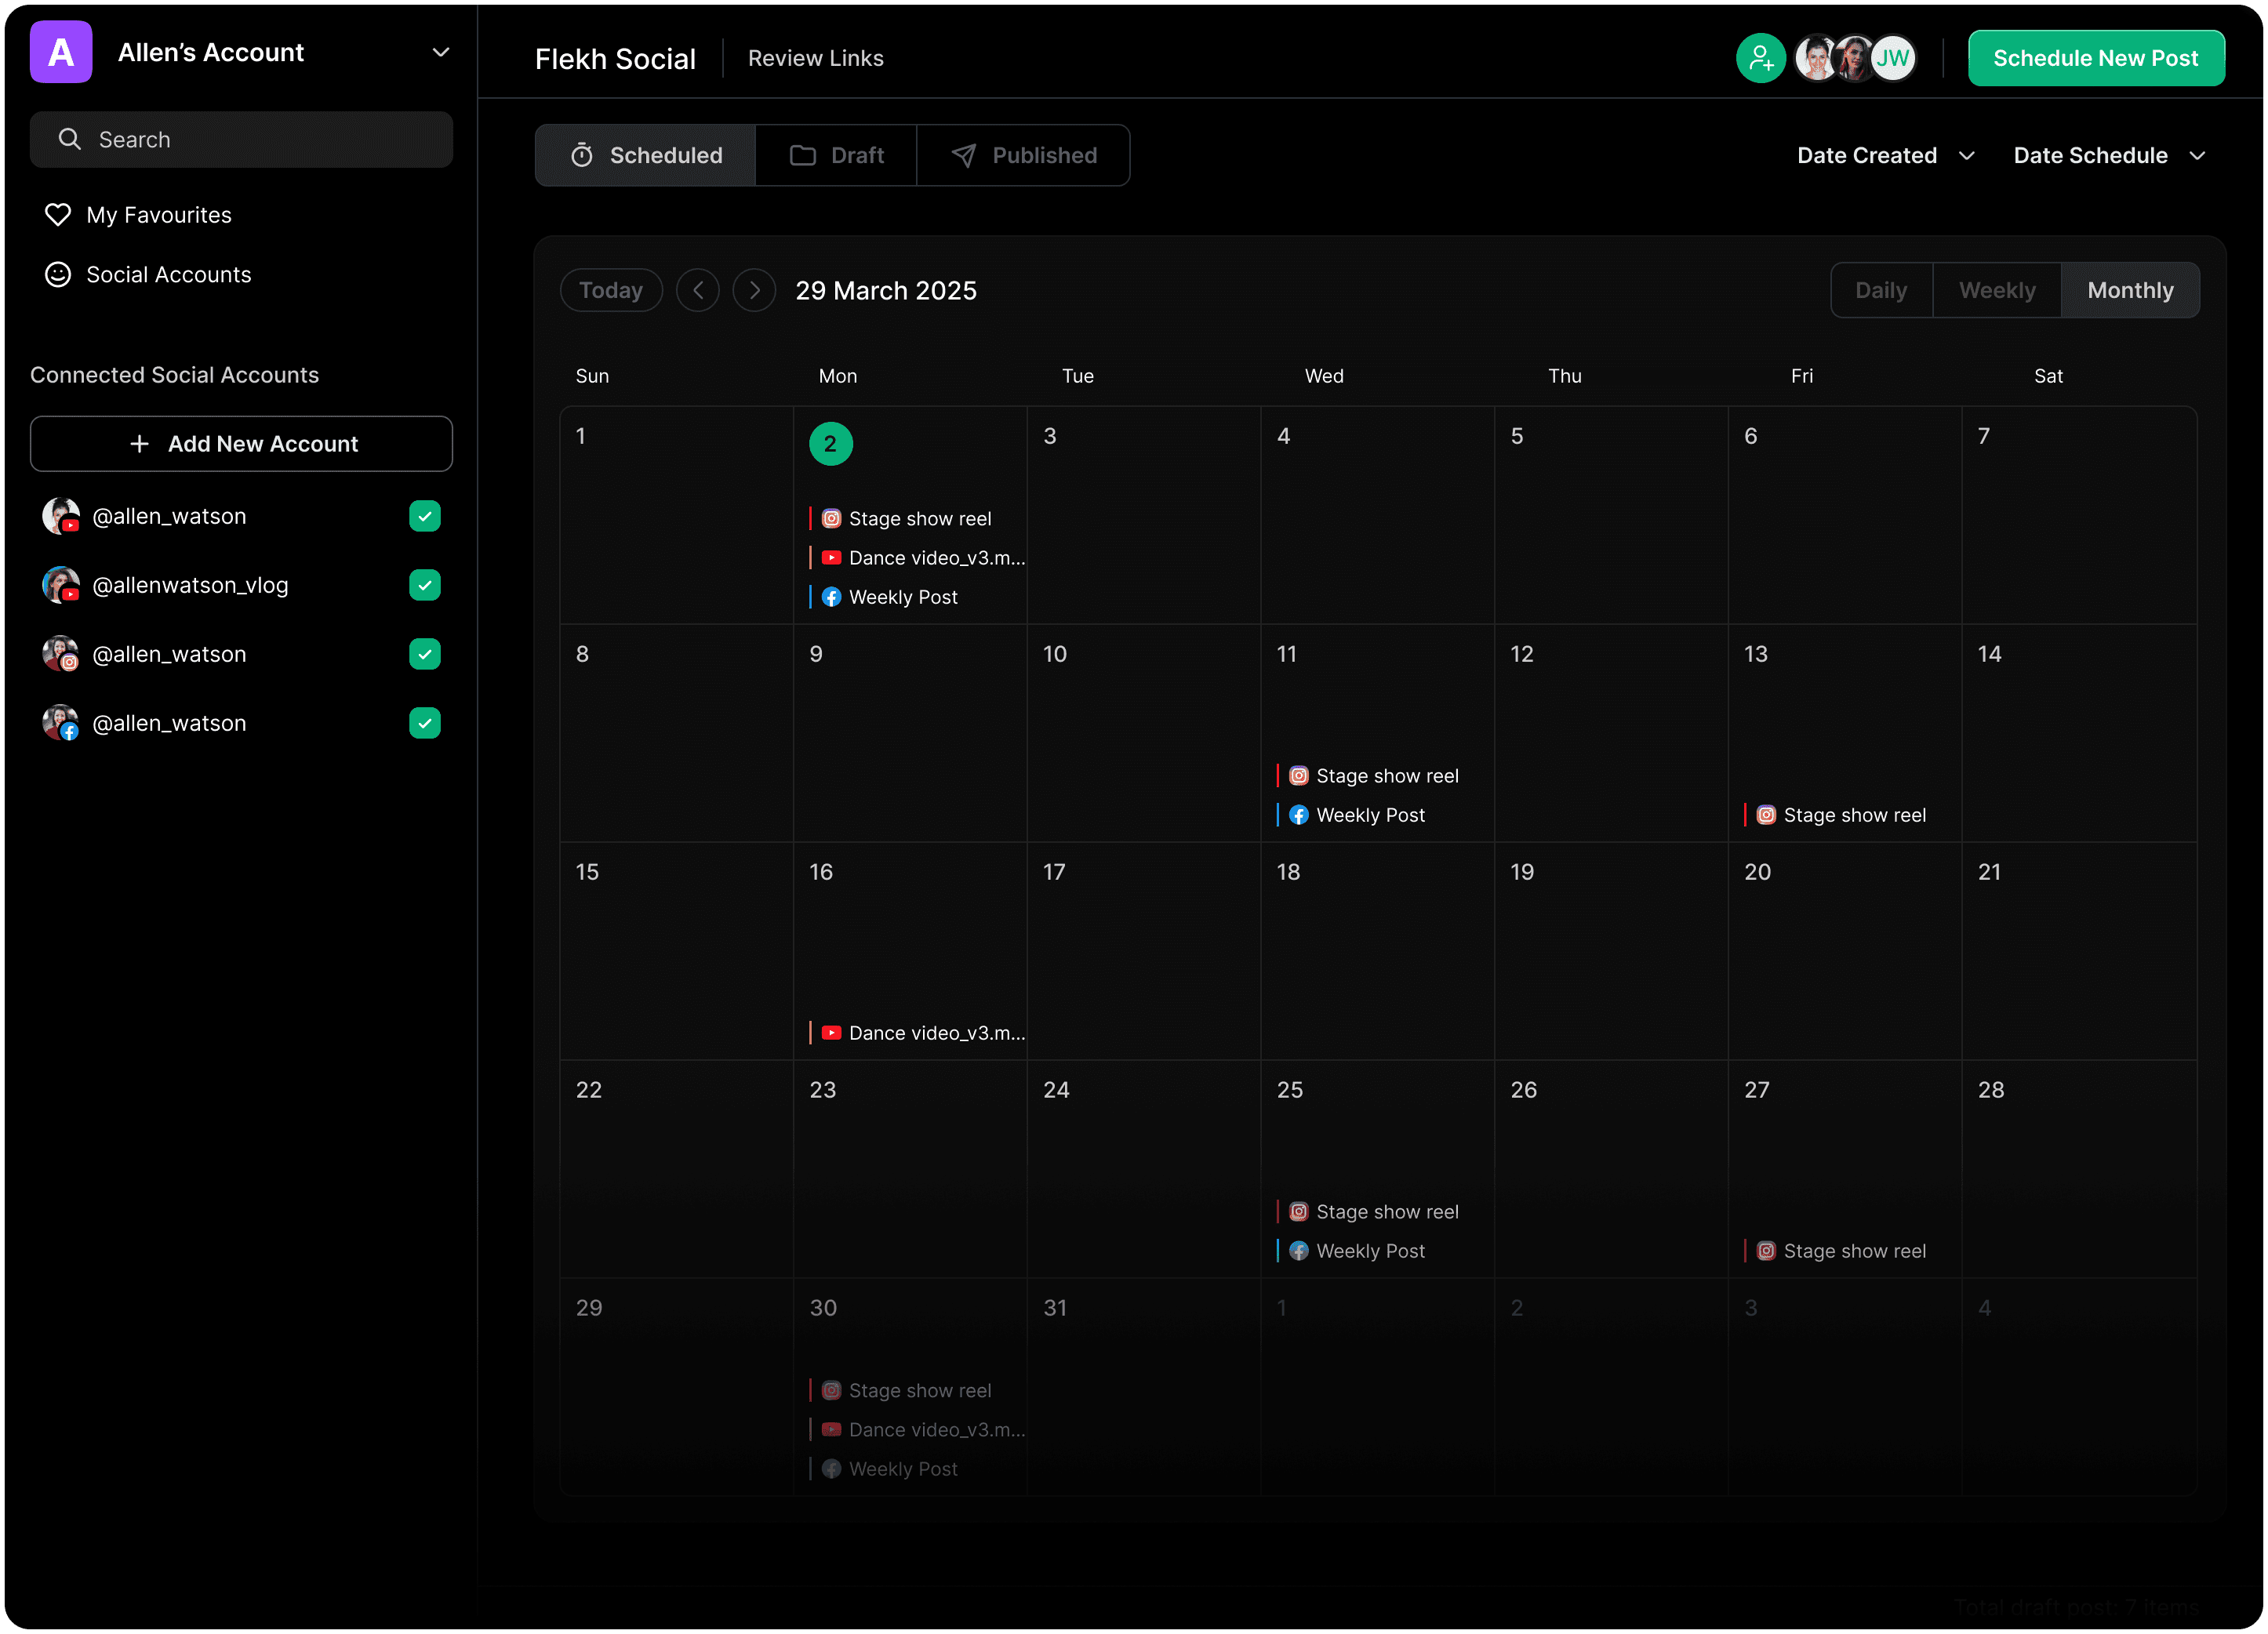Click the purple A account logo
This screenshot has height=1634, width=2268.
(x=61, y=52)
